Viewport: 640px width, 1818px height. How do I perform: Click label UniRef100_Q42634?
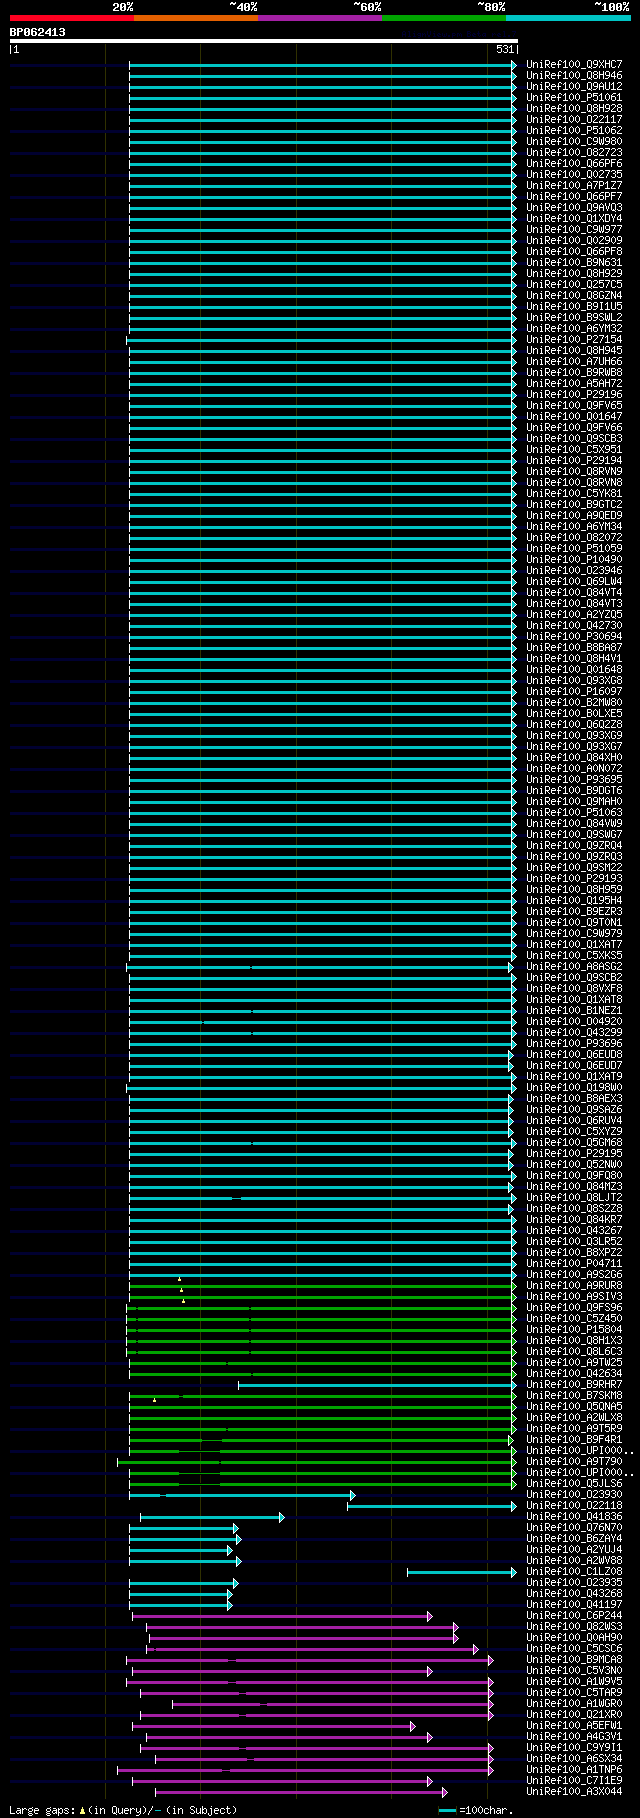[574, 1373]
